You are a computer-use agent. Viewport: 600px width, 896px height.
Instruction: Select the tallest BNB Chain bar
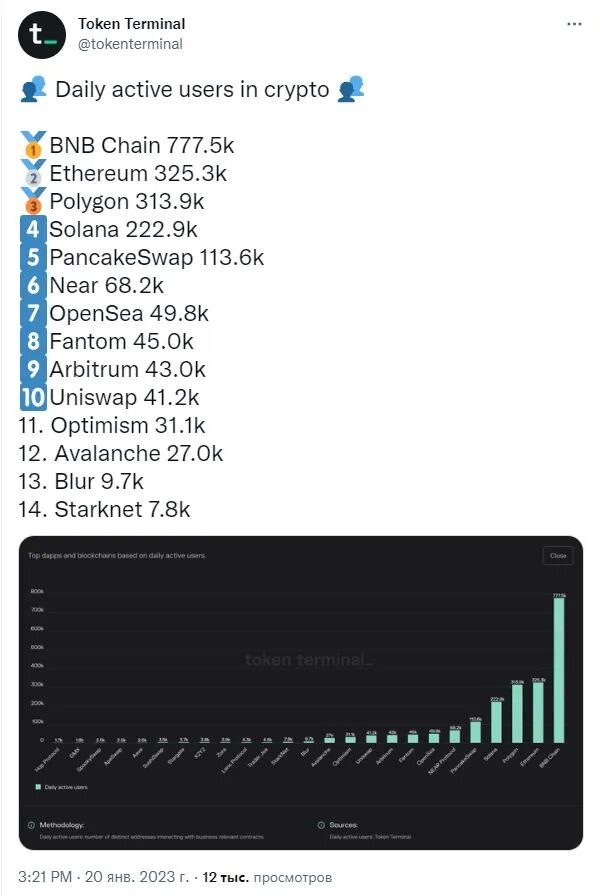tap(559, 670)
